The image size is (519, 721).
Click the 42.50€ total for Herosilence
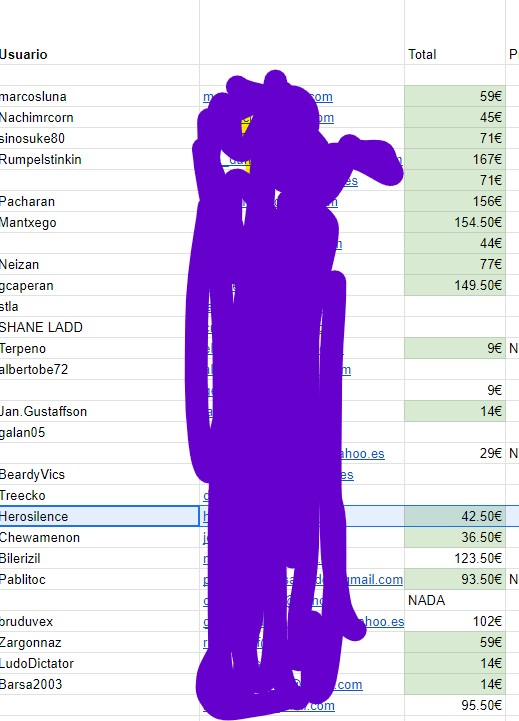[x=455, y=516]
